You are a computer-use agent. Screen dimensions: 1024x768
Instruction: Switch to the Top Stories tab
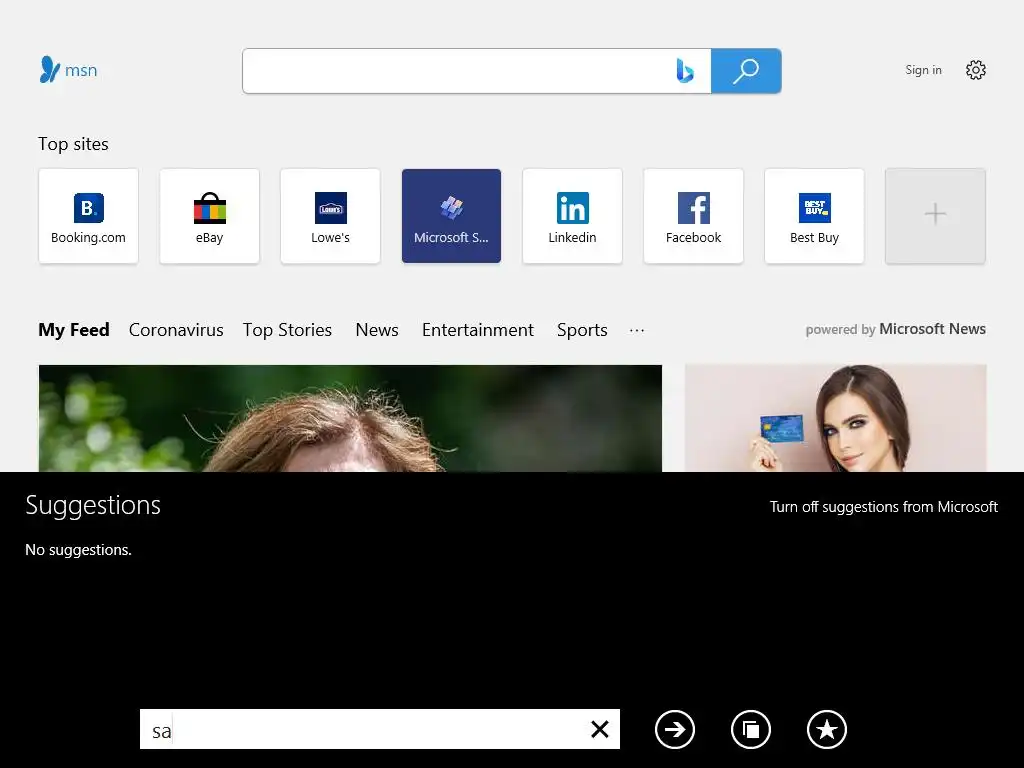click(x=287, y=330)
